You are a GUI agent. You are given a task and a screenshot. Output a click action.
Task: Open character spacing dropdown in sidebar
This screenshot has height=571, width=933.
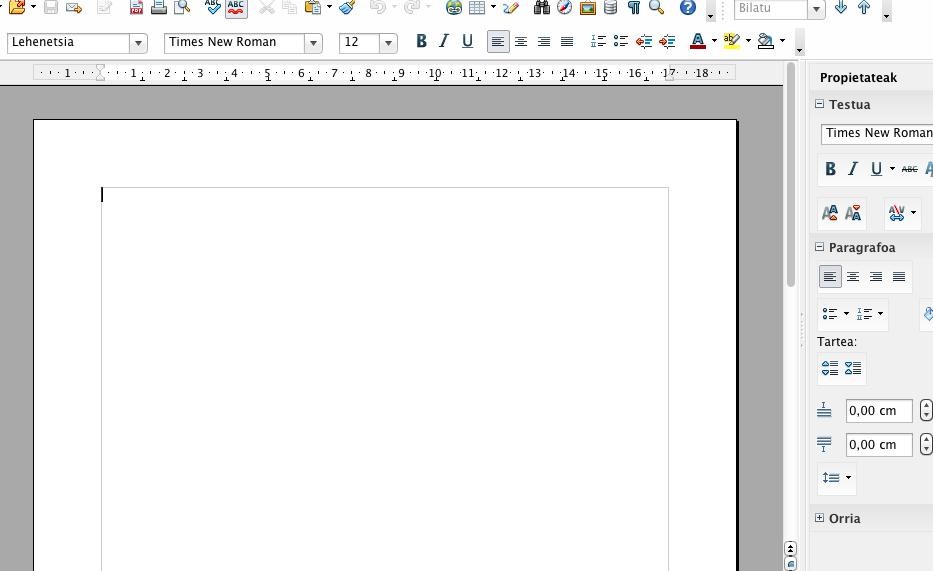[913, 212]
